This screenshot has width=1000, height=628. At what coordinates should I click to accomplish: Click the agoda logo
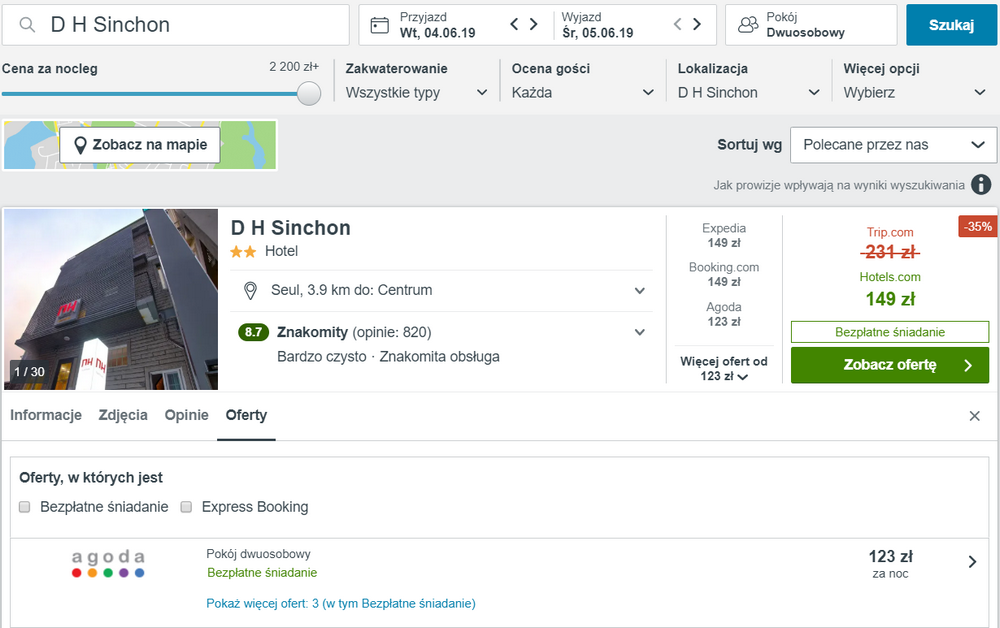(108, 564)
